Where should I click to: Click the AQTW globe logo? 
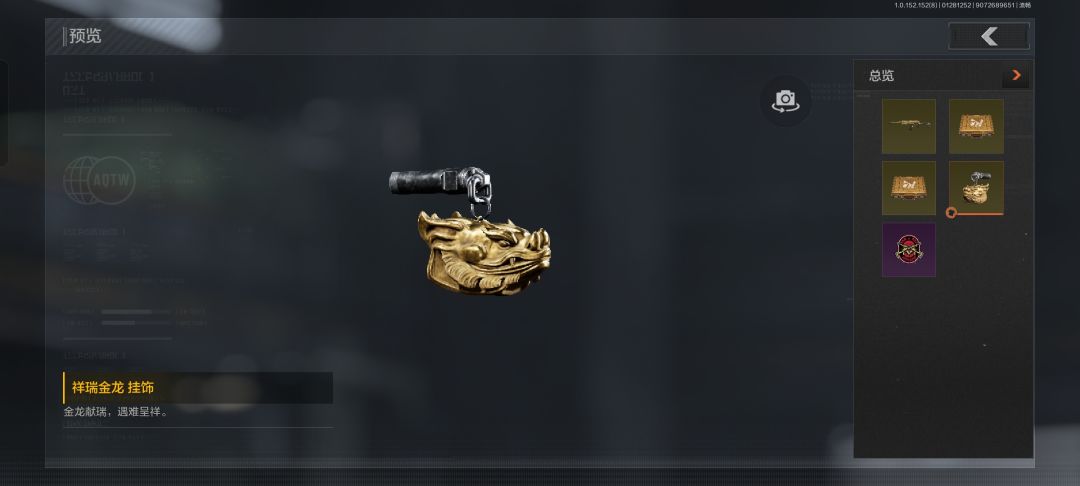point(100,180)
